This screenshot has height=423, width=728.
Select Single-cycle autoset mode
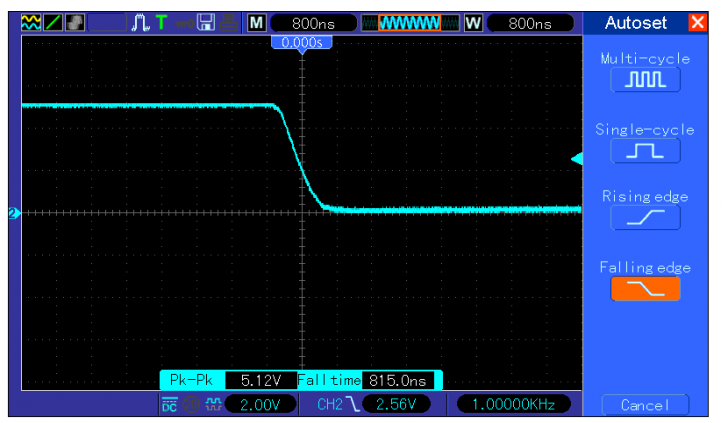[x=645, y=150]
